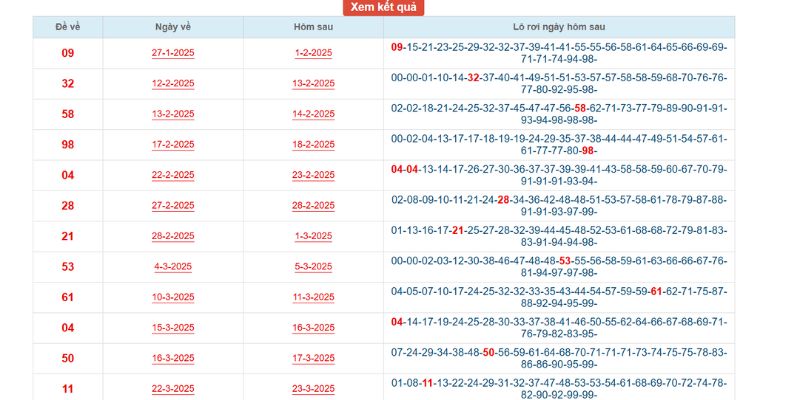Open the 11-3-2025 next-day link

point(312,298)
